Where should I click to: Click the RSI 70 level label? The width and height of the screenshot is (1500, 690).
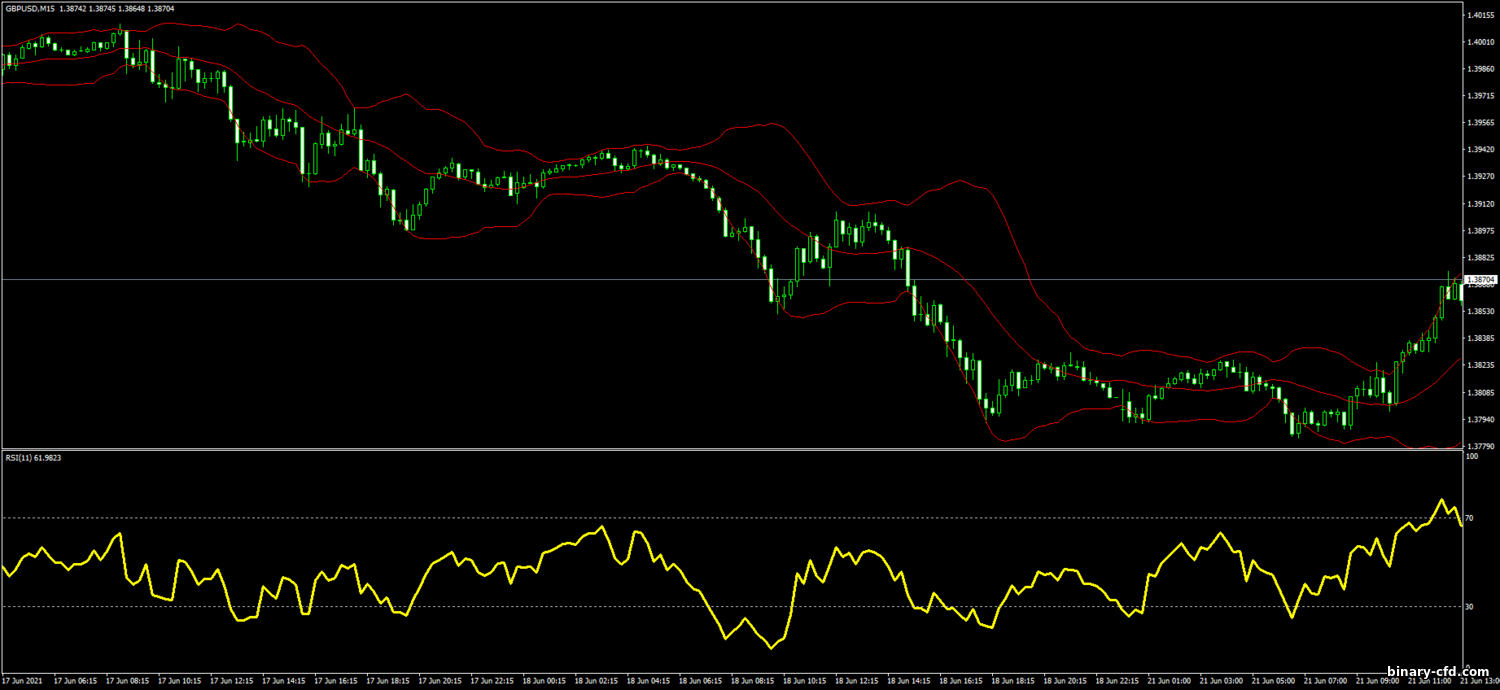click(1470, 519)
